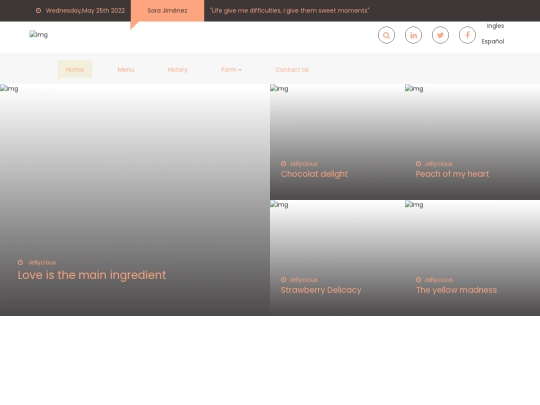Open the Contact Us page
This screenshot has width=540, height=405.
point(292,70)
